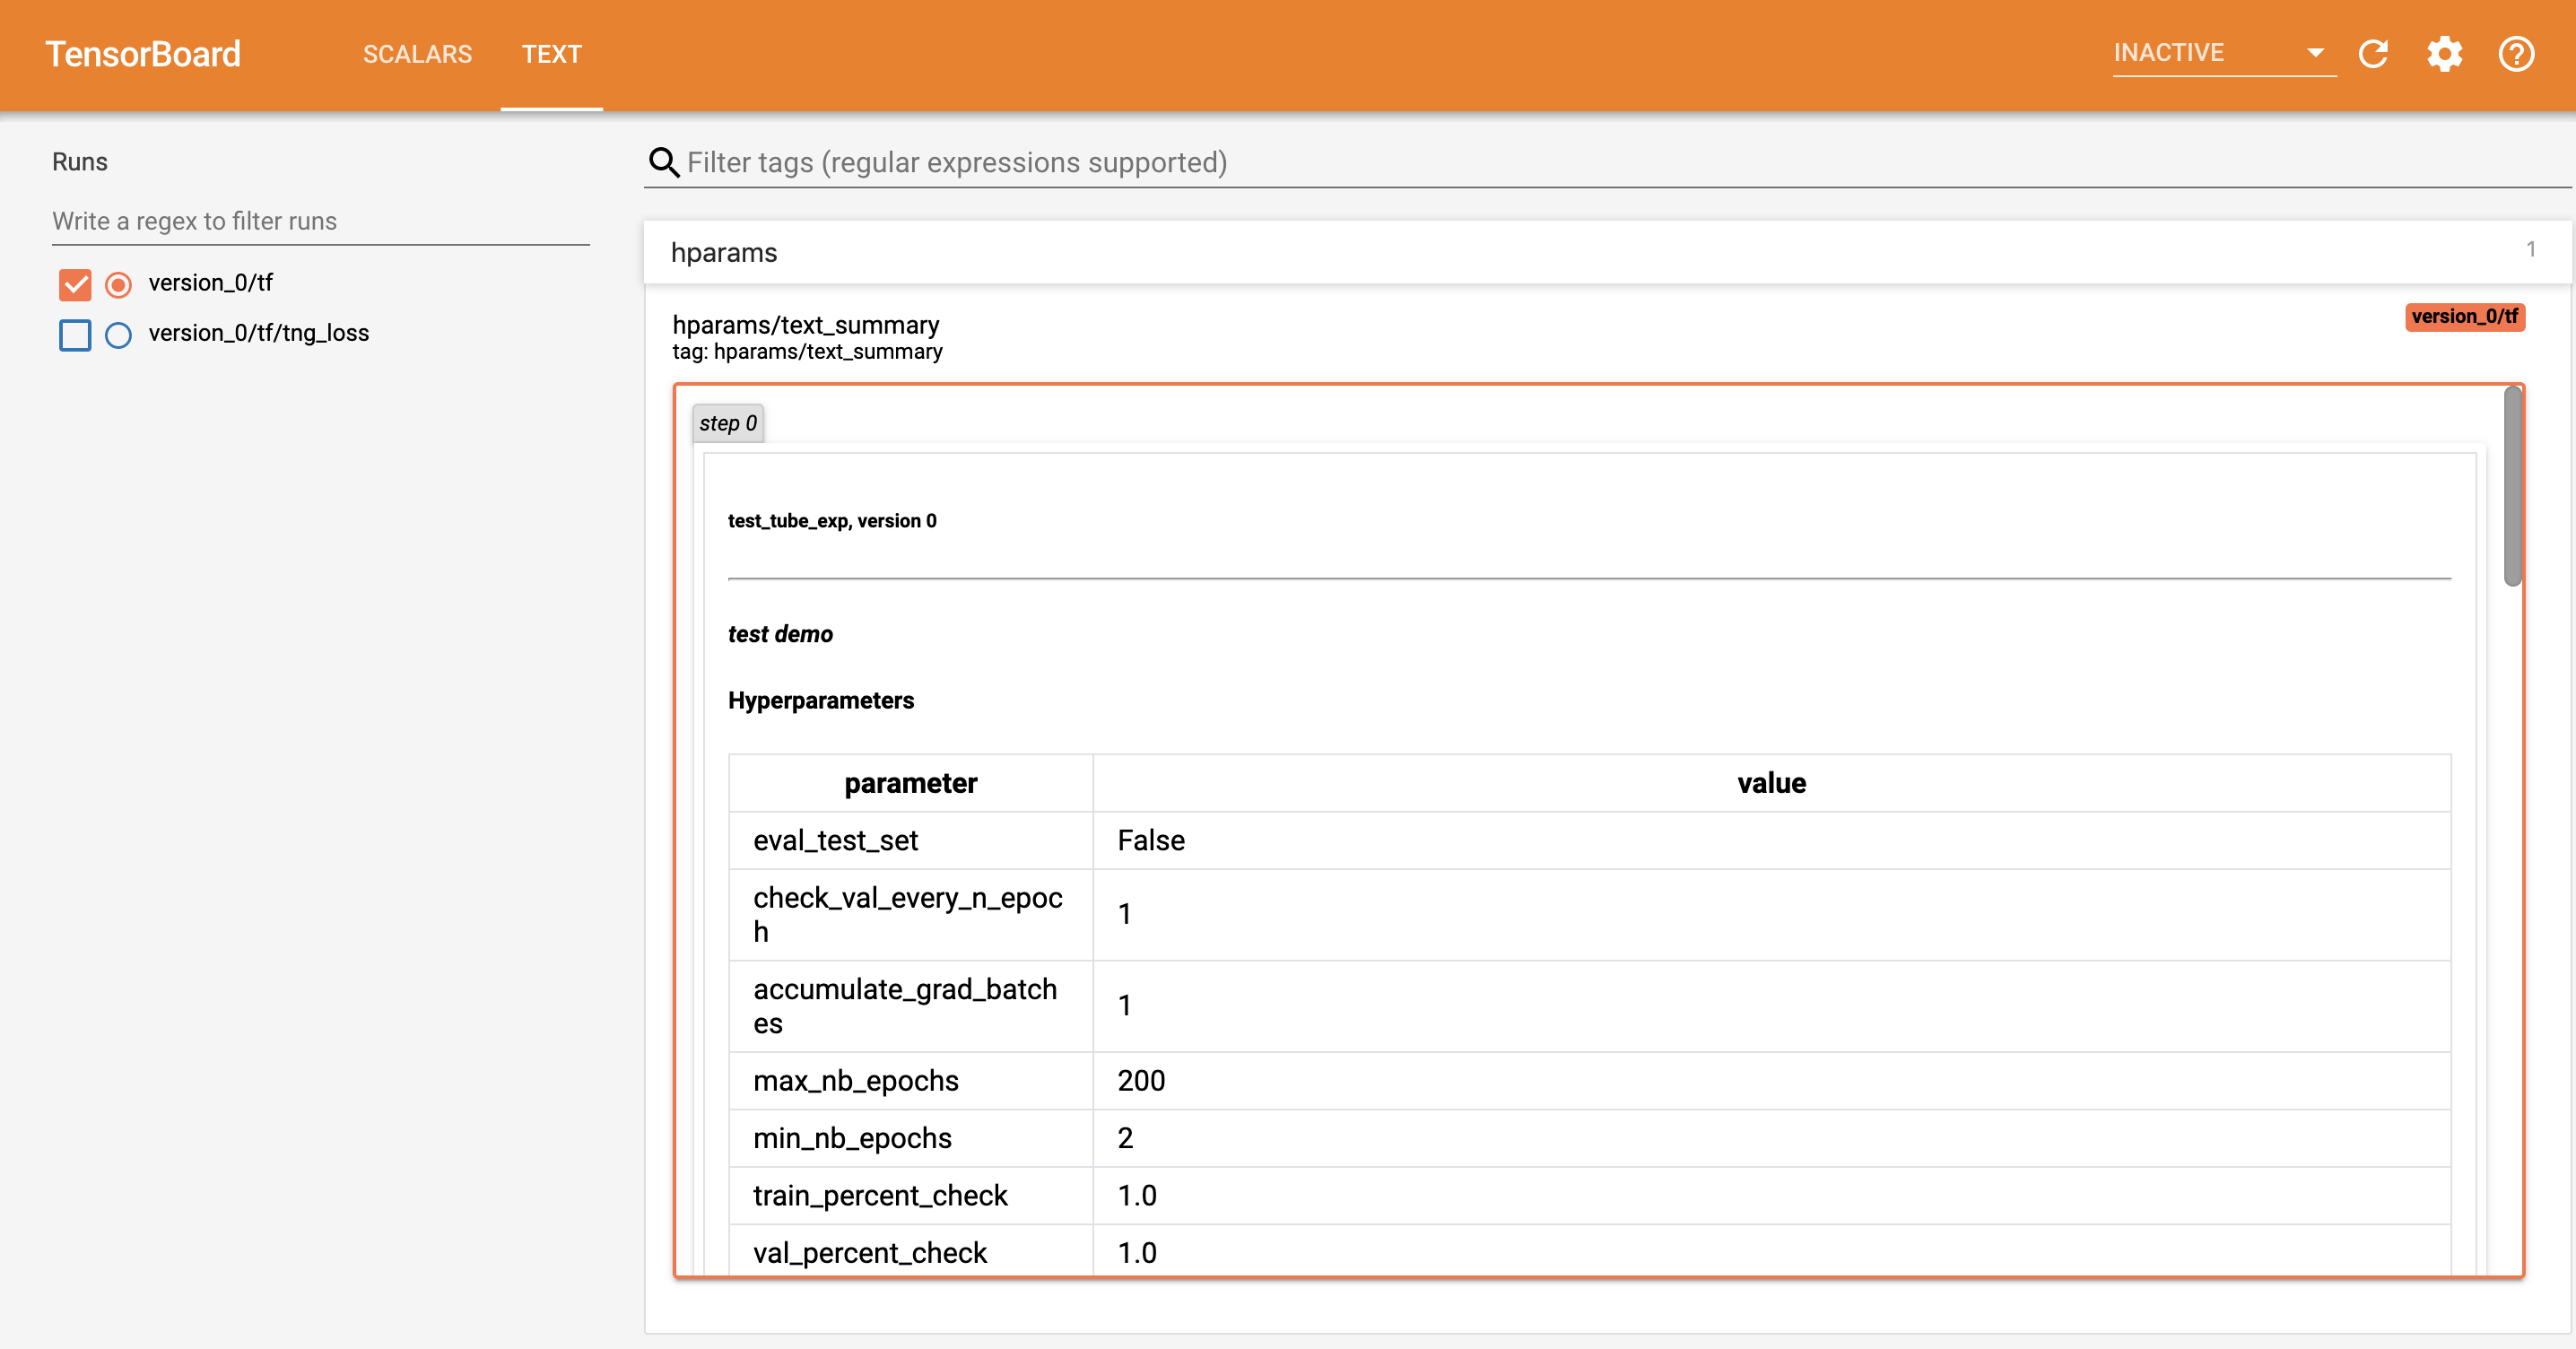
Task: Switch to SCALARS tab
Action: click(415, 55)
